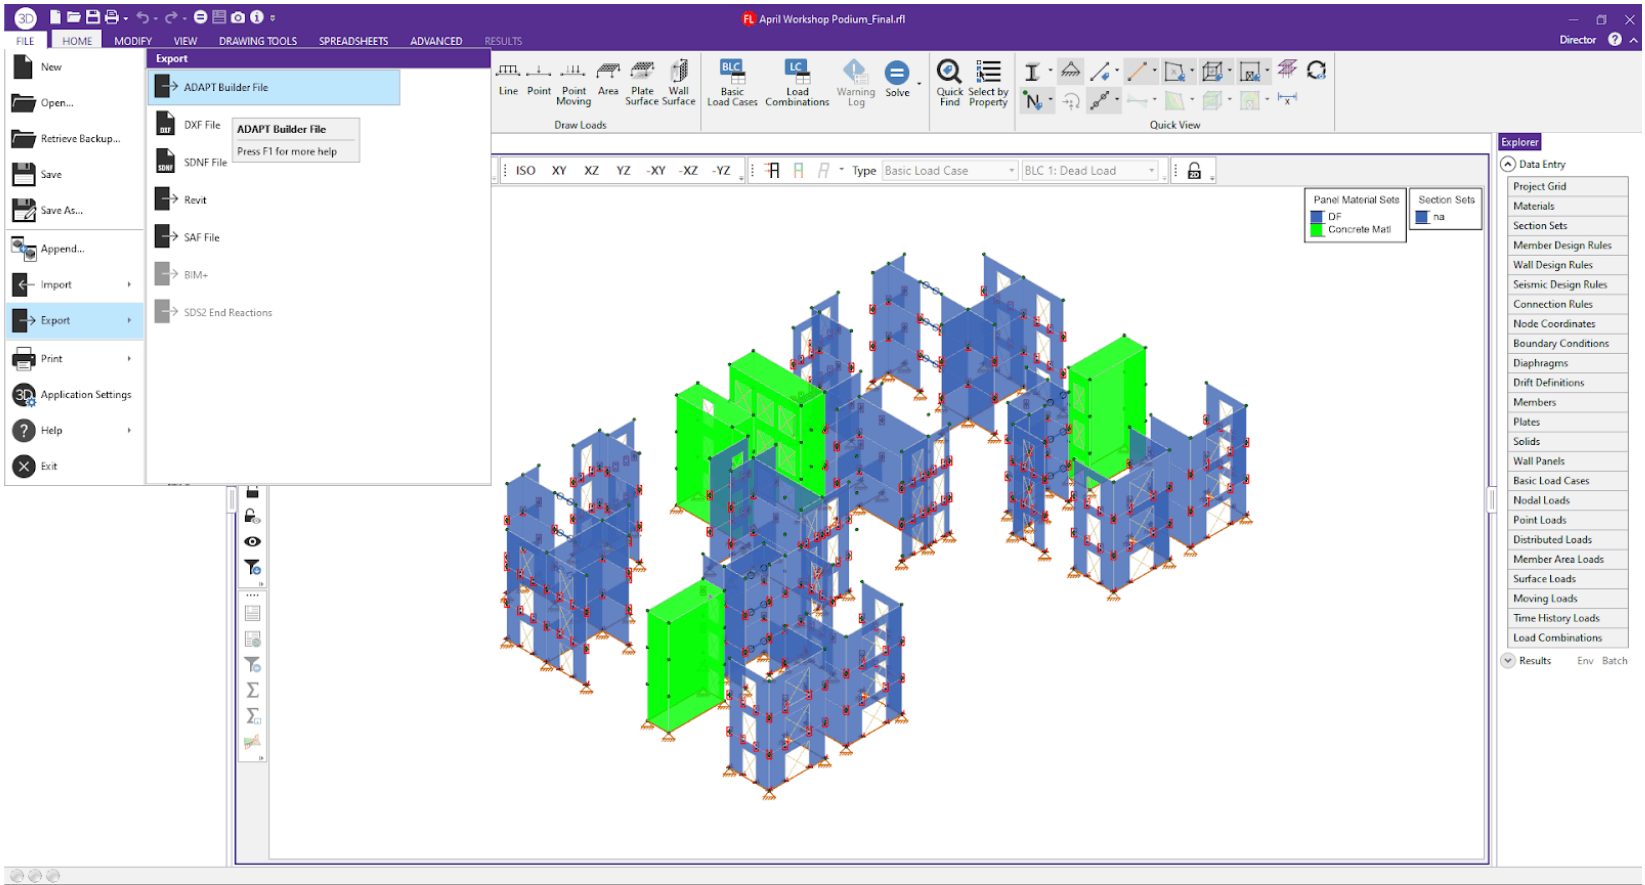This screenshot has height=885, width=1645.
Task: Open Basic Load Cases spreadsheet icon
Action: point(732,74)
